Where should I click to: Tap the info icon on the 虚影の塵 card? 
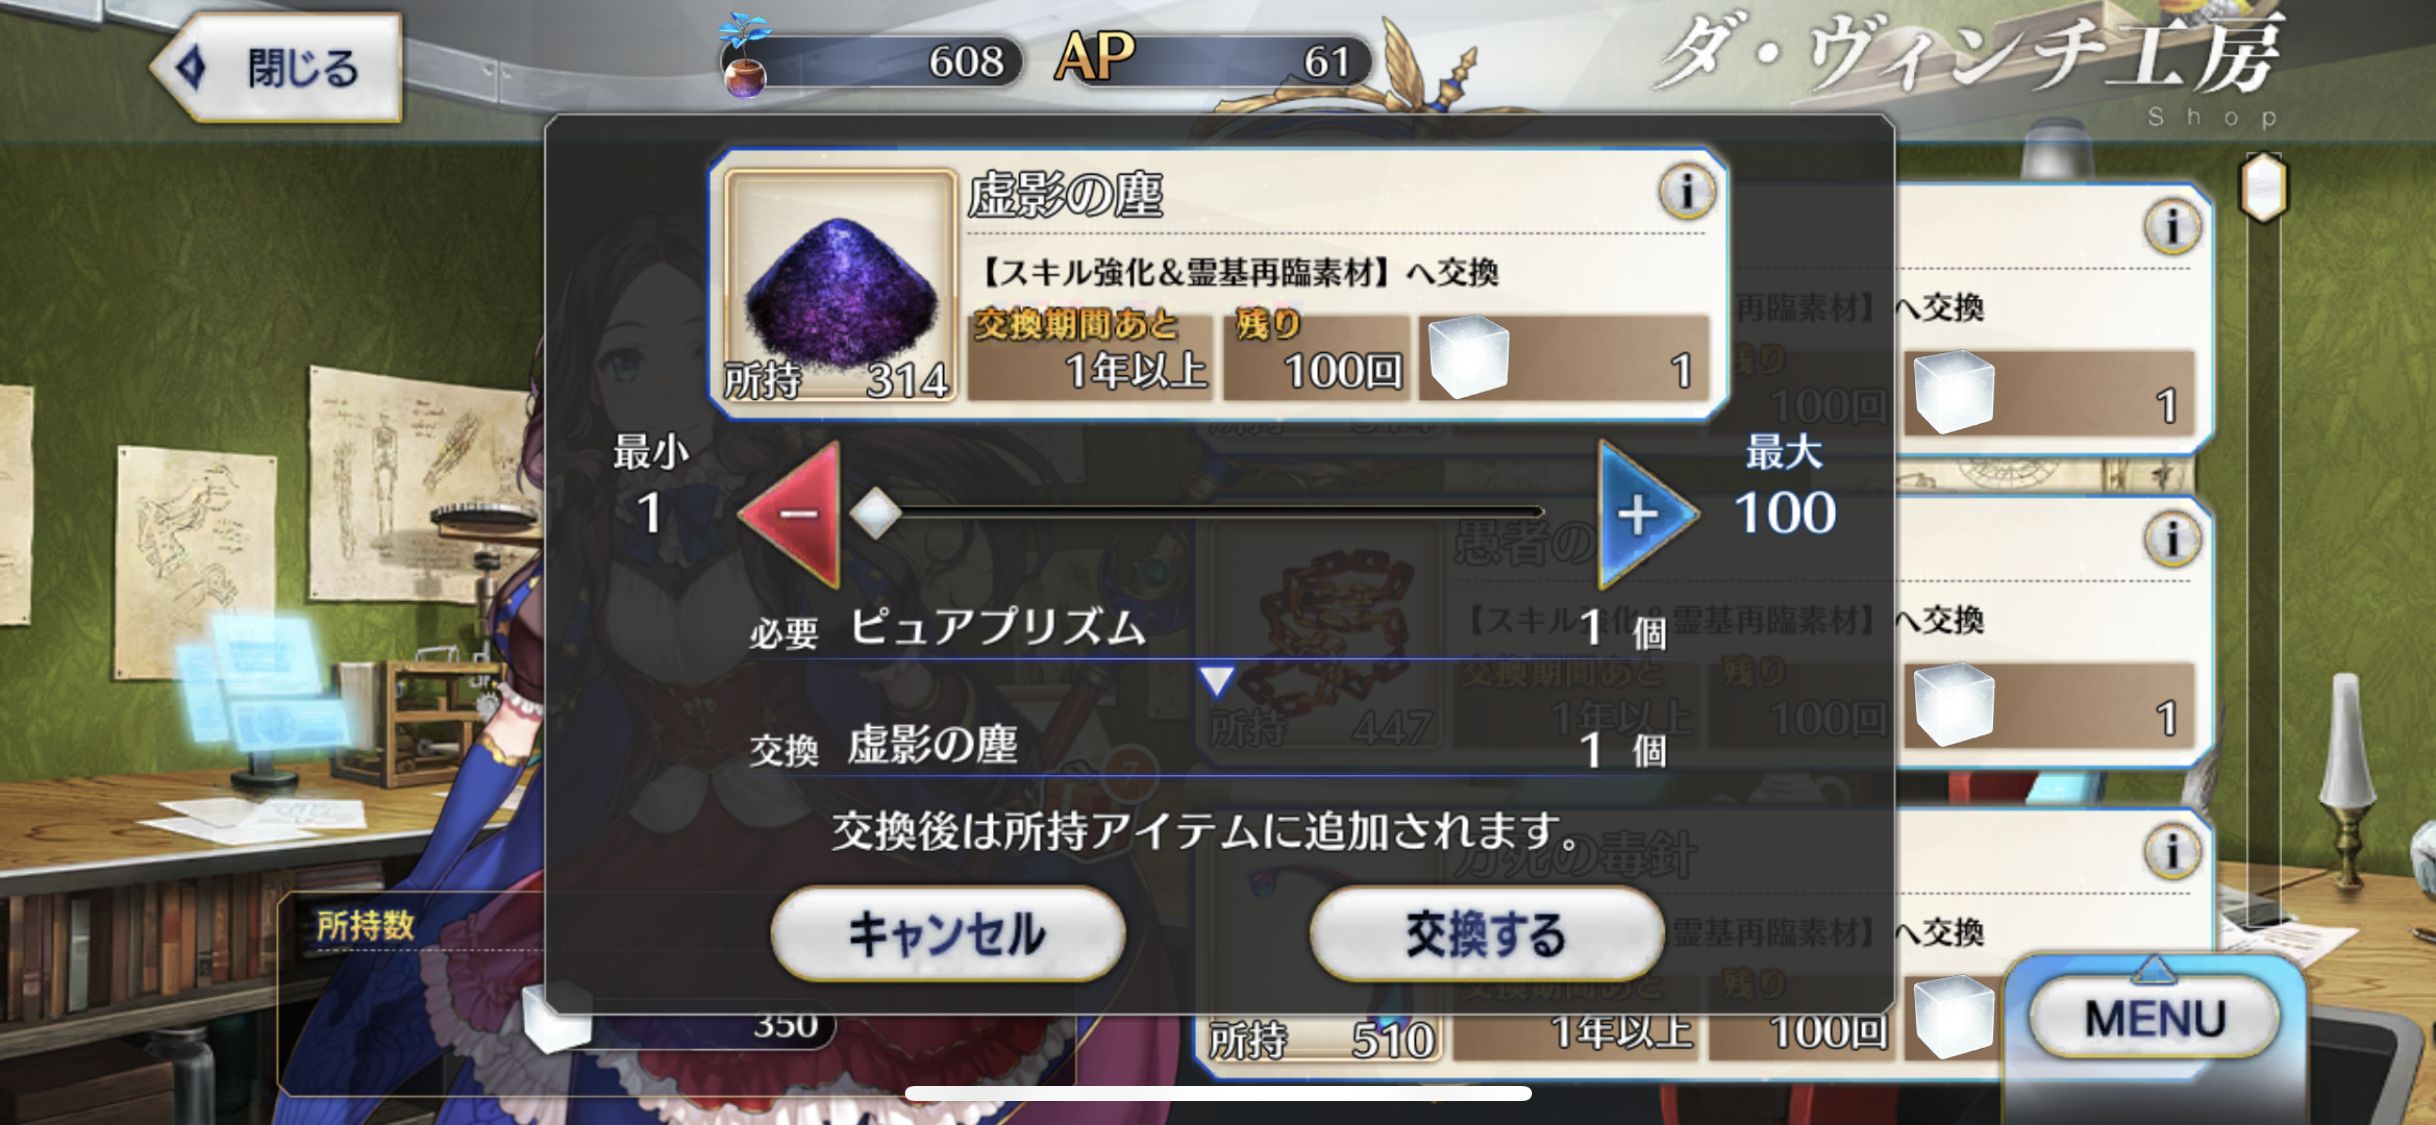click(x=1687, y=190)
